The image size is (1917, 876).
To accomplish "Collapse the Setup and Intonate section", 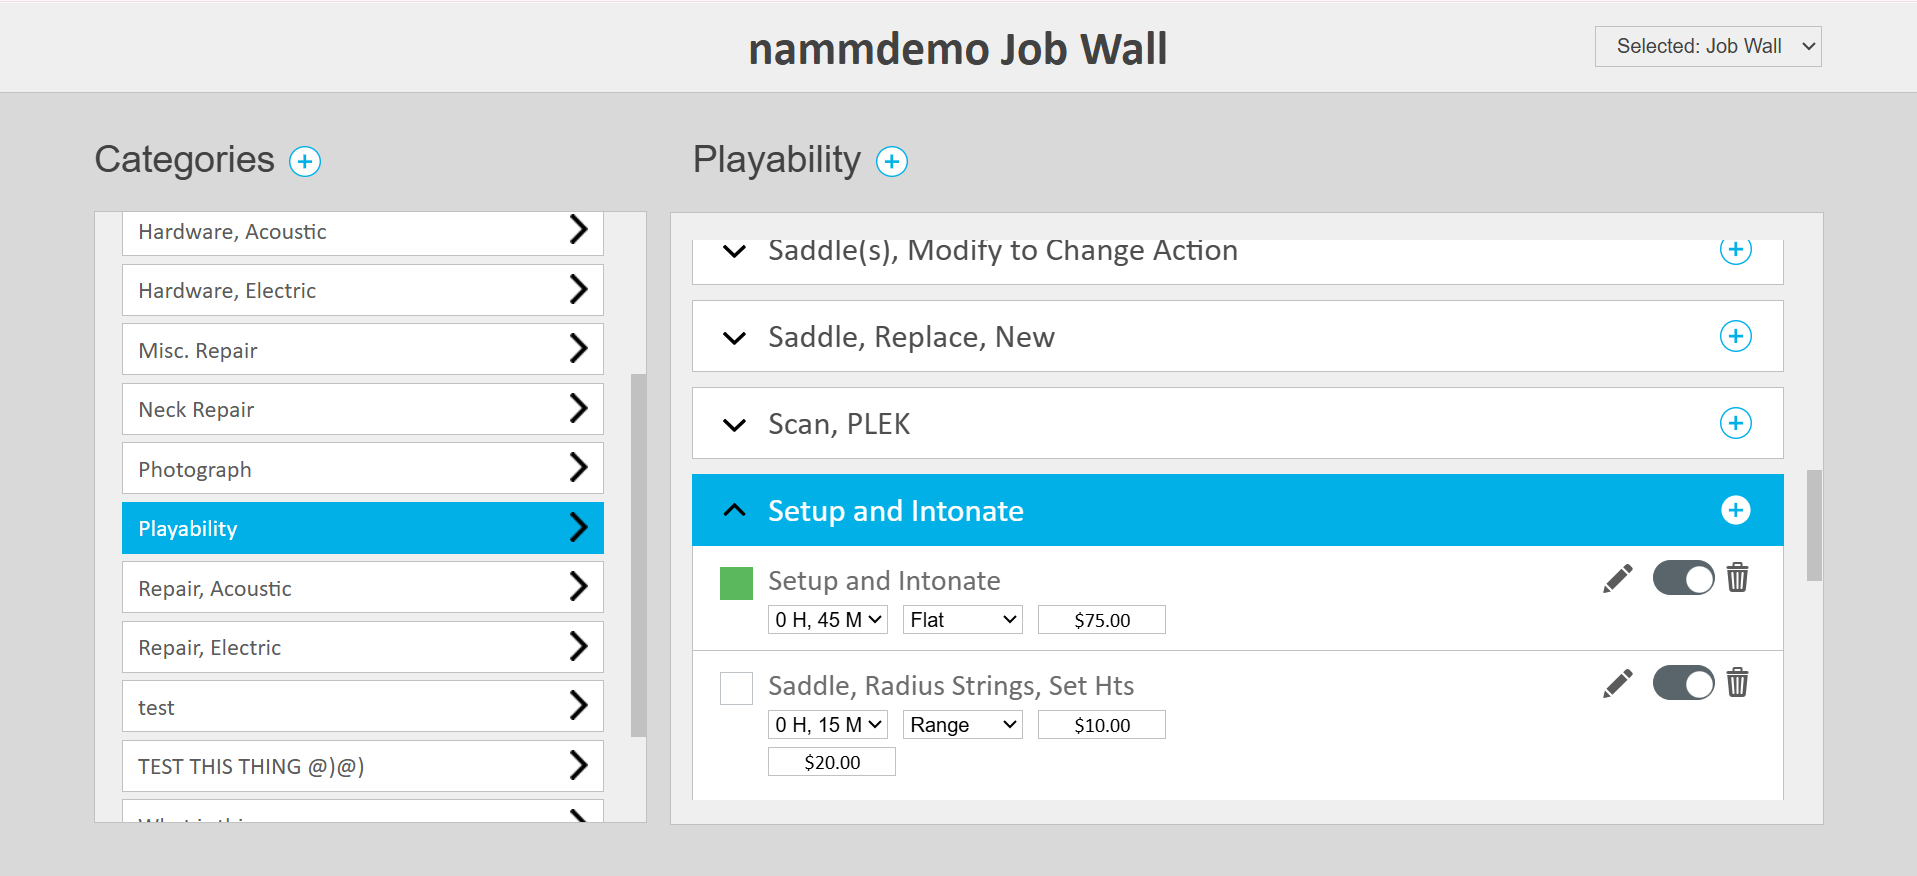I will (734, 510).
